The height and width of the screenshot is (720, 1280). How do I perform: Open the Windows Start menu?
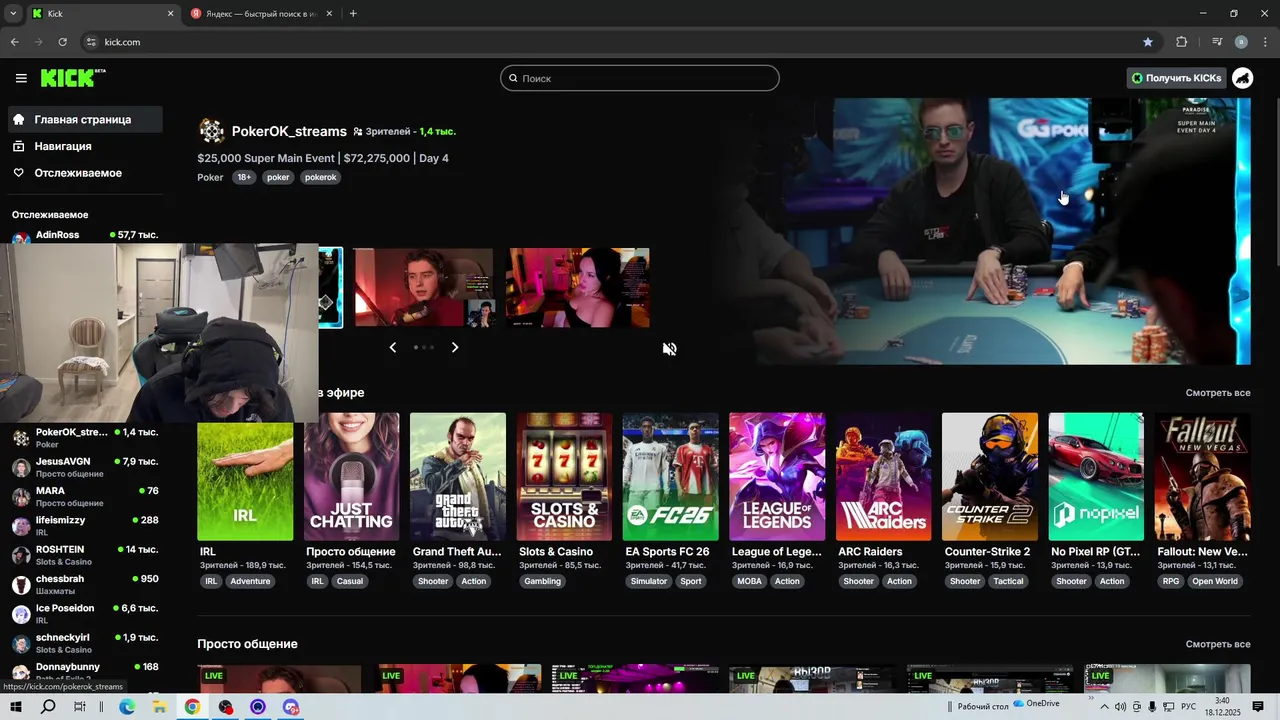pos(16,707)
